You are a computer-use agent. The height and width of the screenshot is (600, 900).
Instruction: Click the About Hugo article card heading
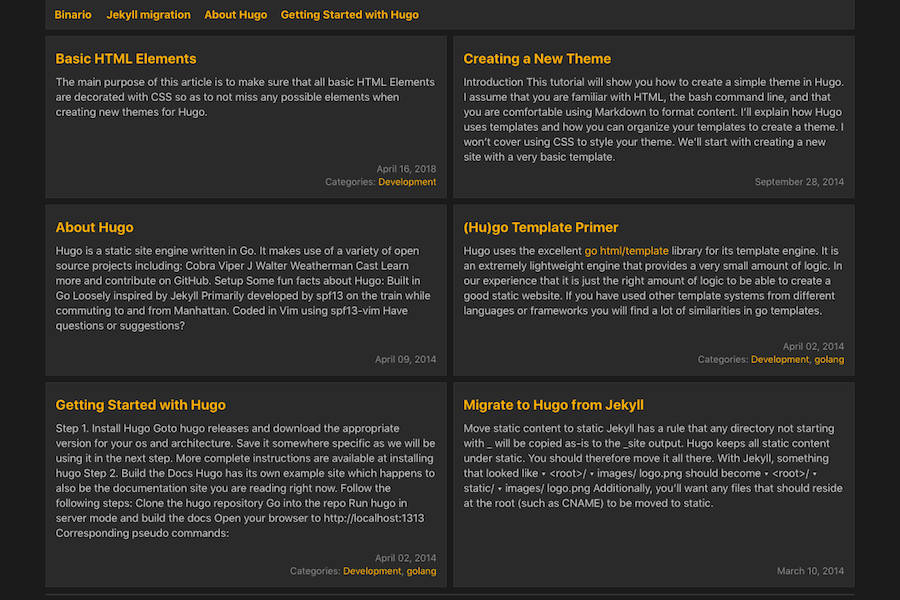94,228
